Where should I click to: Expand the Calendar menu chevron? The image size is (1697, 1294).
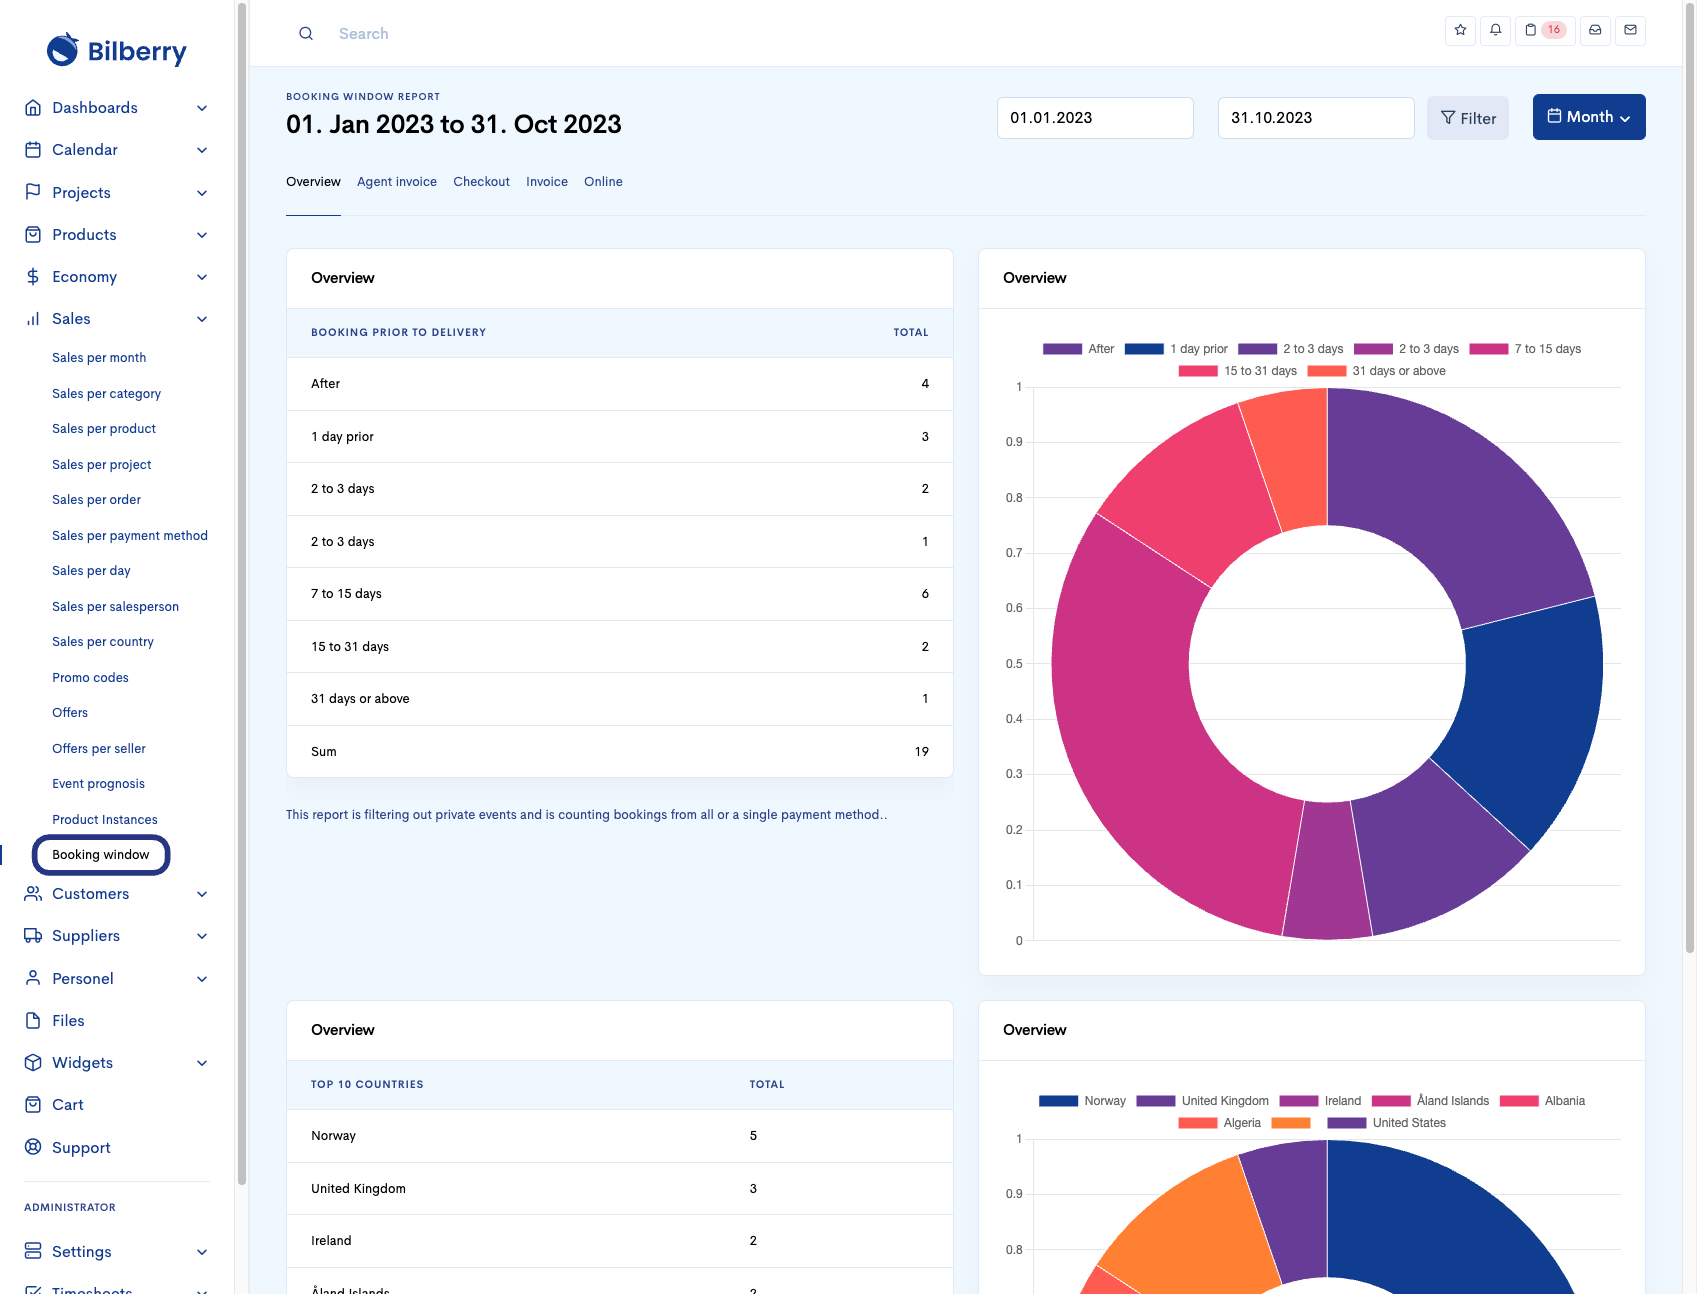click(x=202, y=150)
